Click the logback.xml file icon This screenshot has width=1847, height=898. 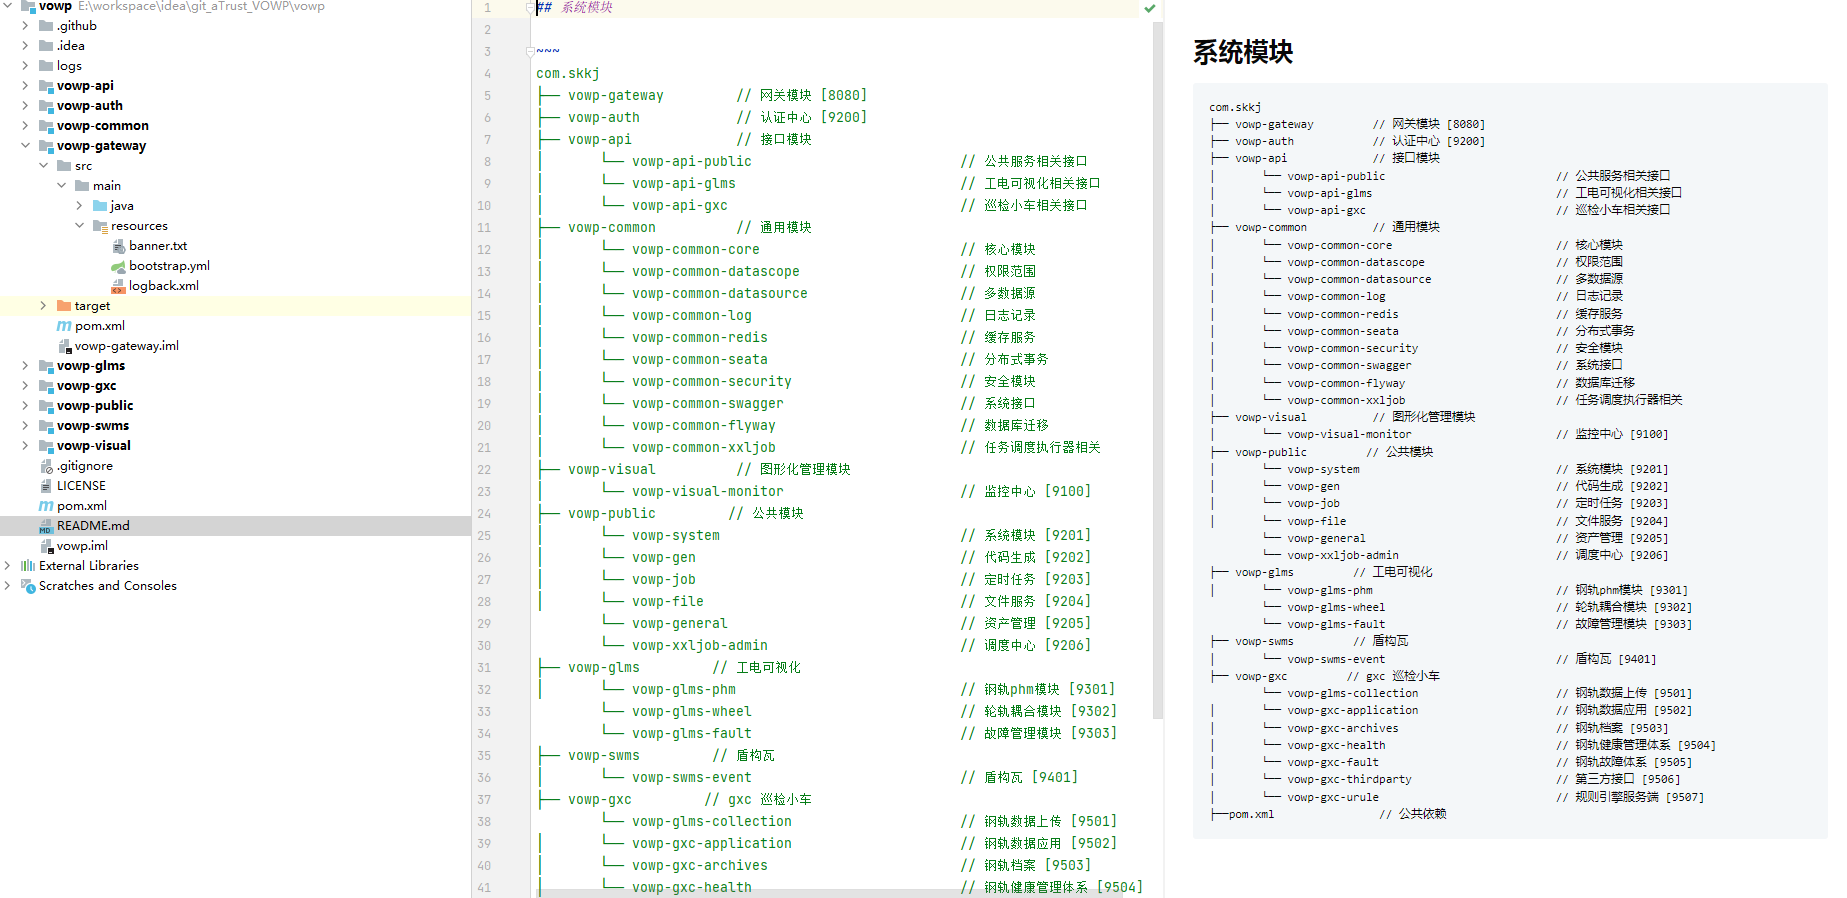[118, 286]
